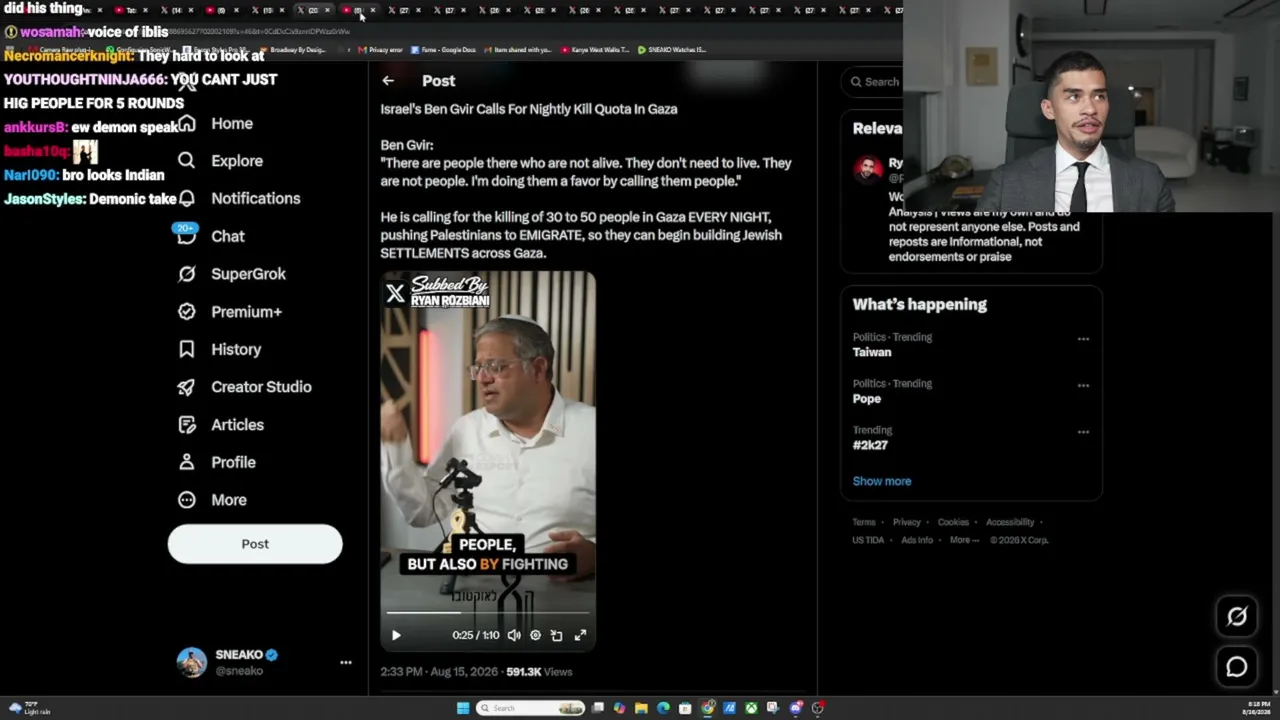Open Discord from the taskbar

[x=795, y=708]
